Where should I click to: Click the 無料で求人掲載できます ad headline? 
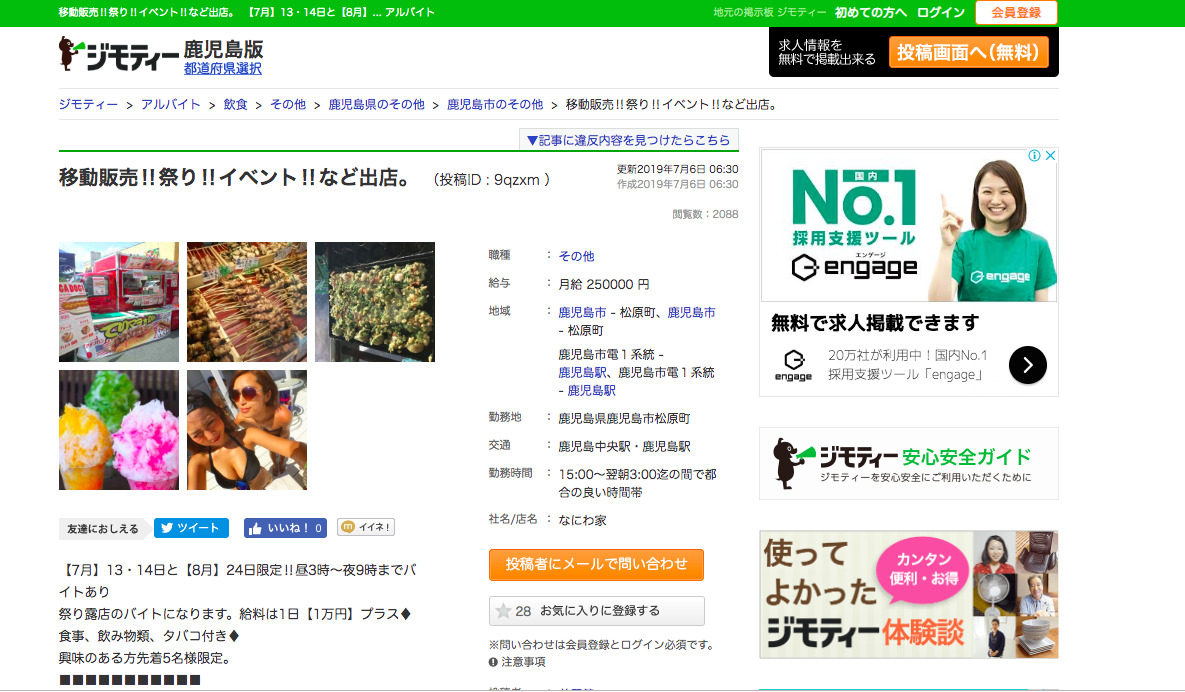point(875,323)
